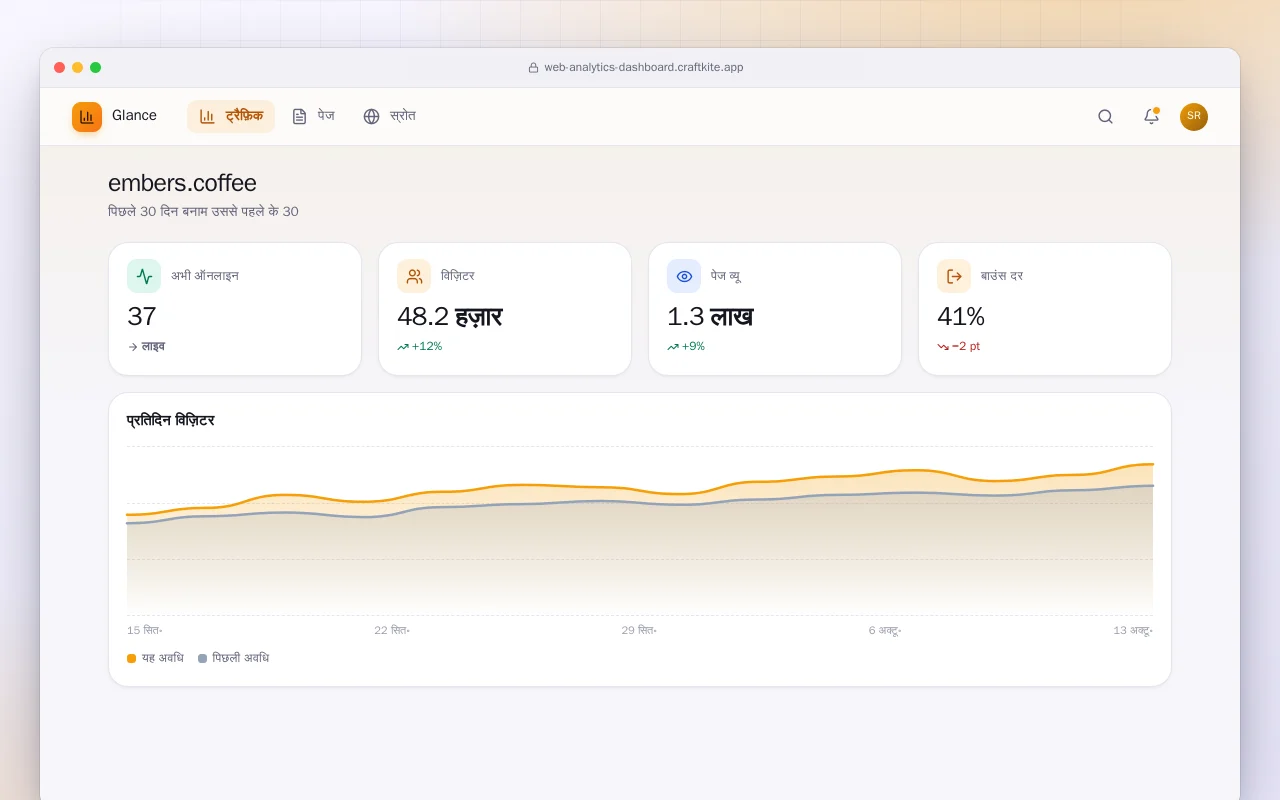Viewport: 1280px width, 800px height.
Task: Toggle the यह अवधि legend series
Action: pos(155,658)
